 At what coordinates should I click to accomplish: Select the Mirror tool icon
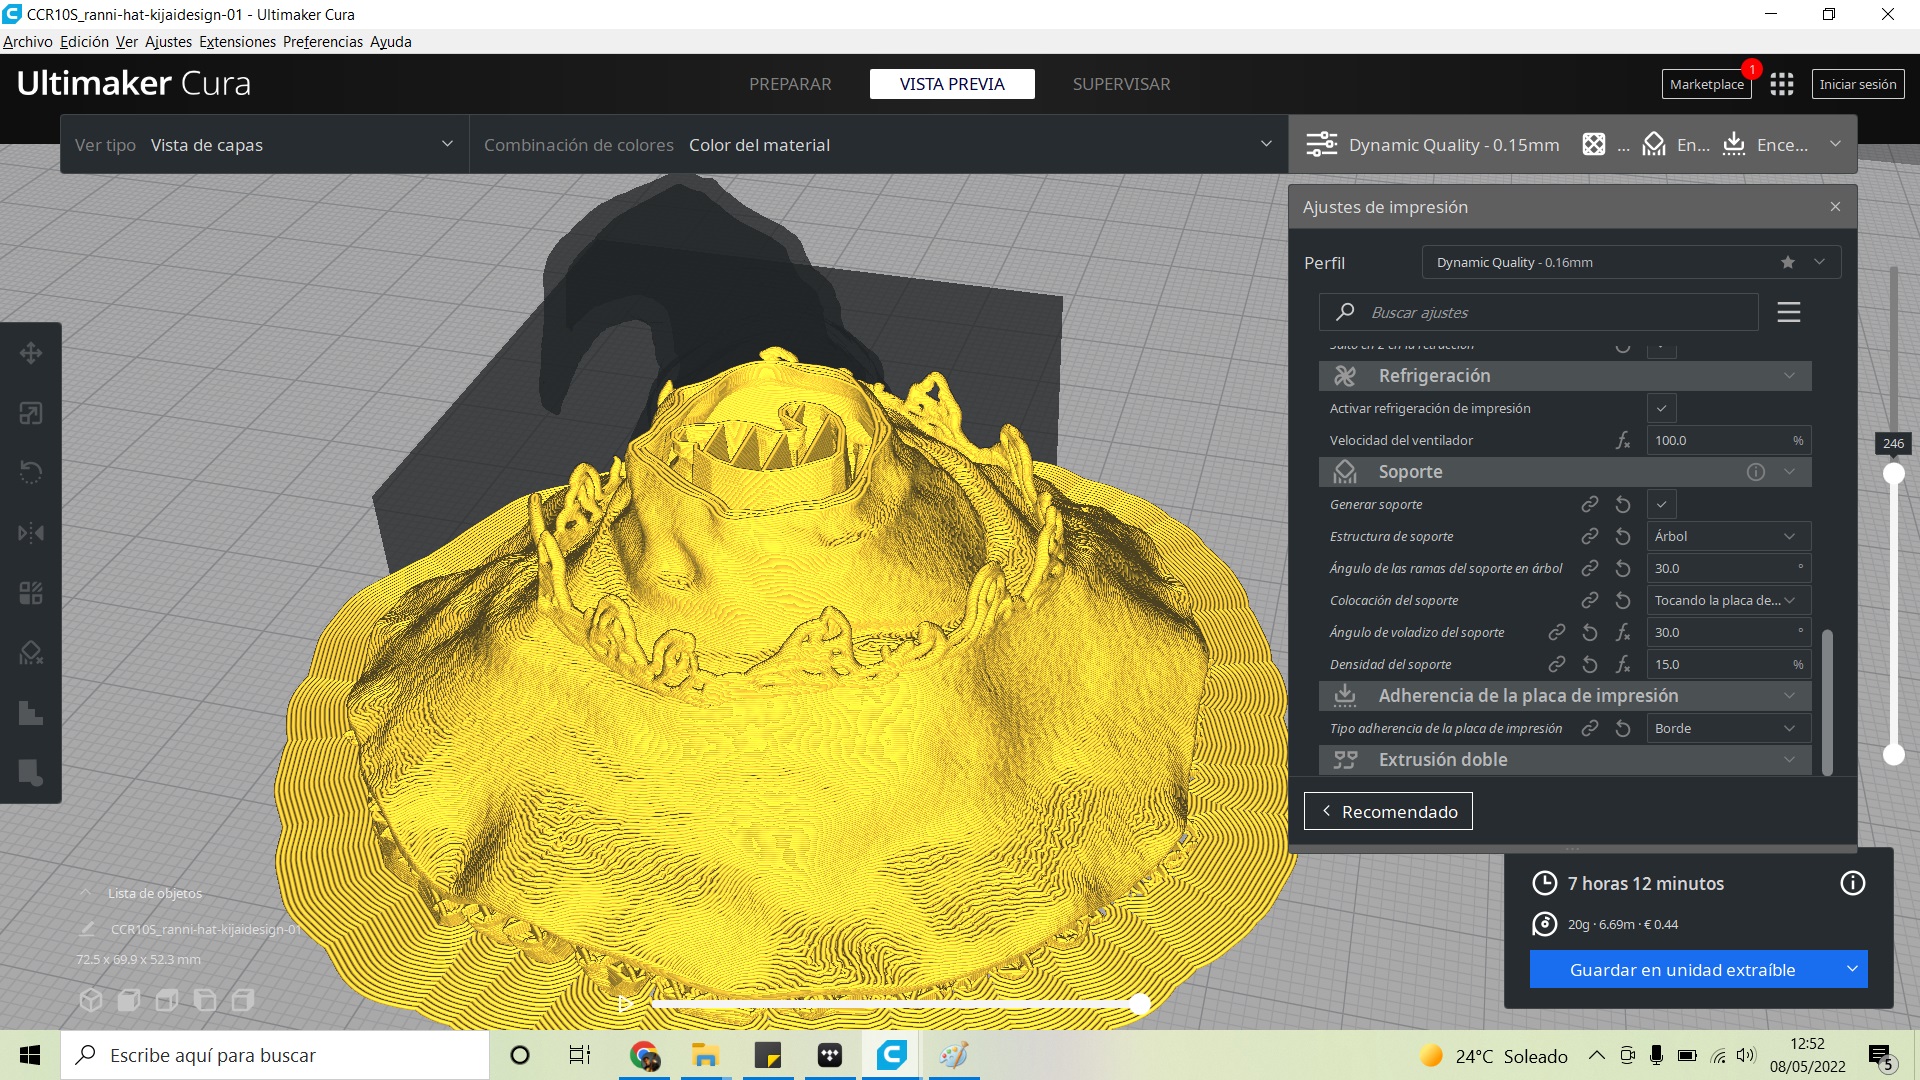click(31, 533)
